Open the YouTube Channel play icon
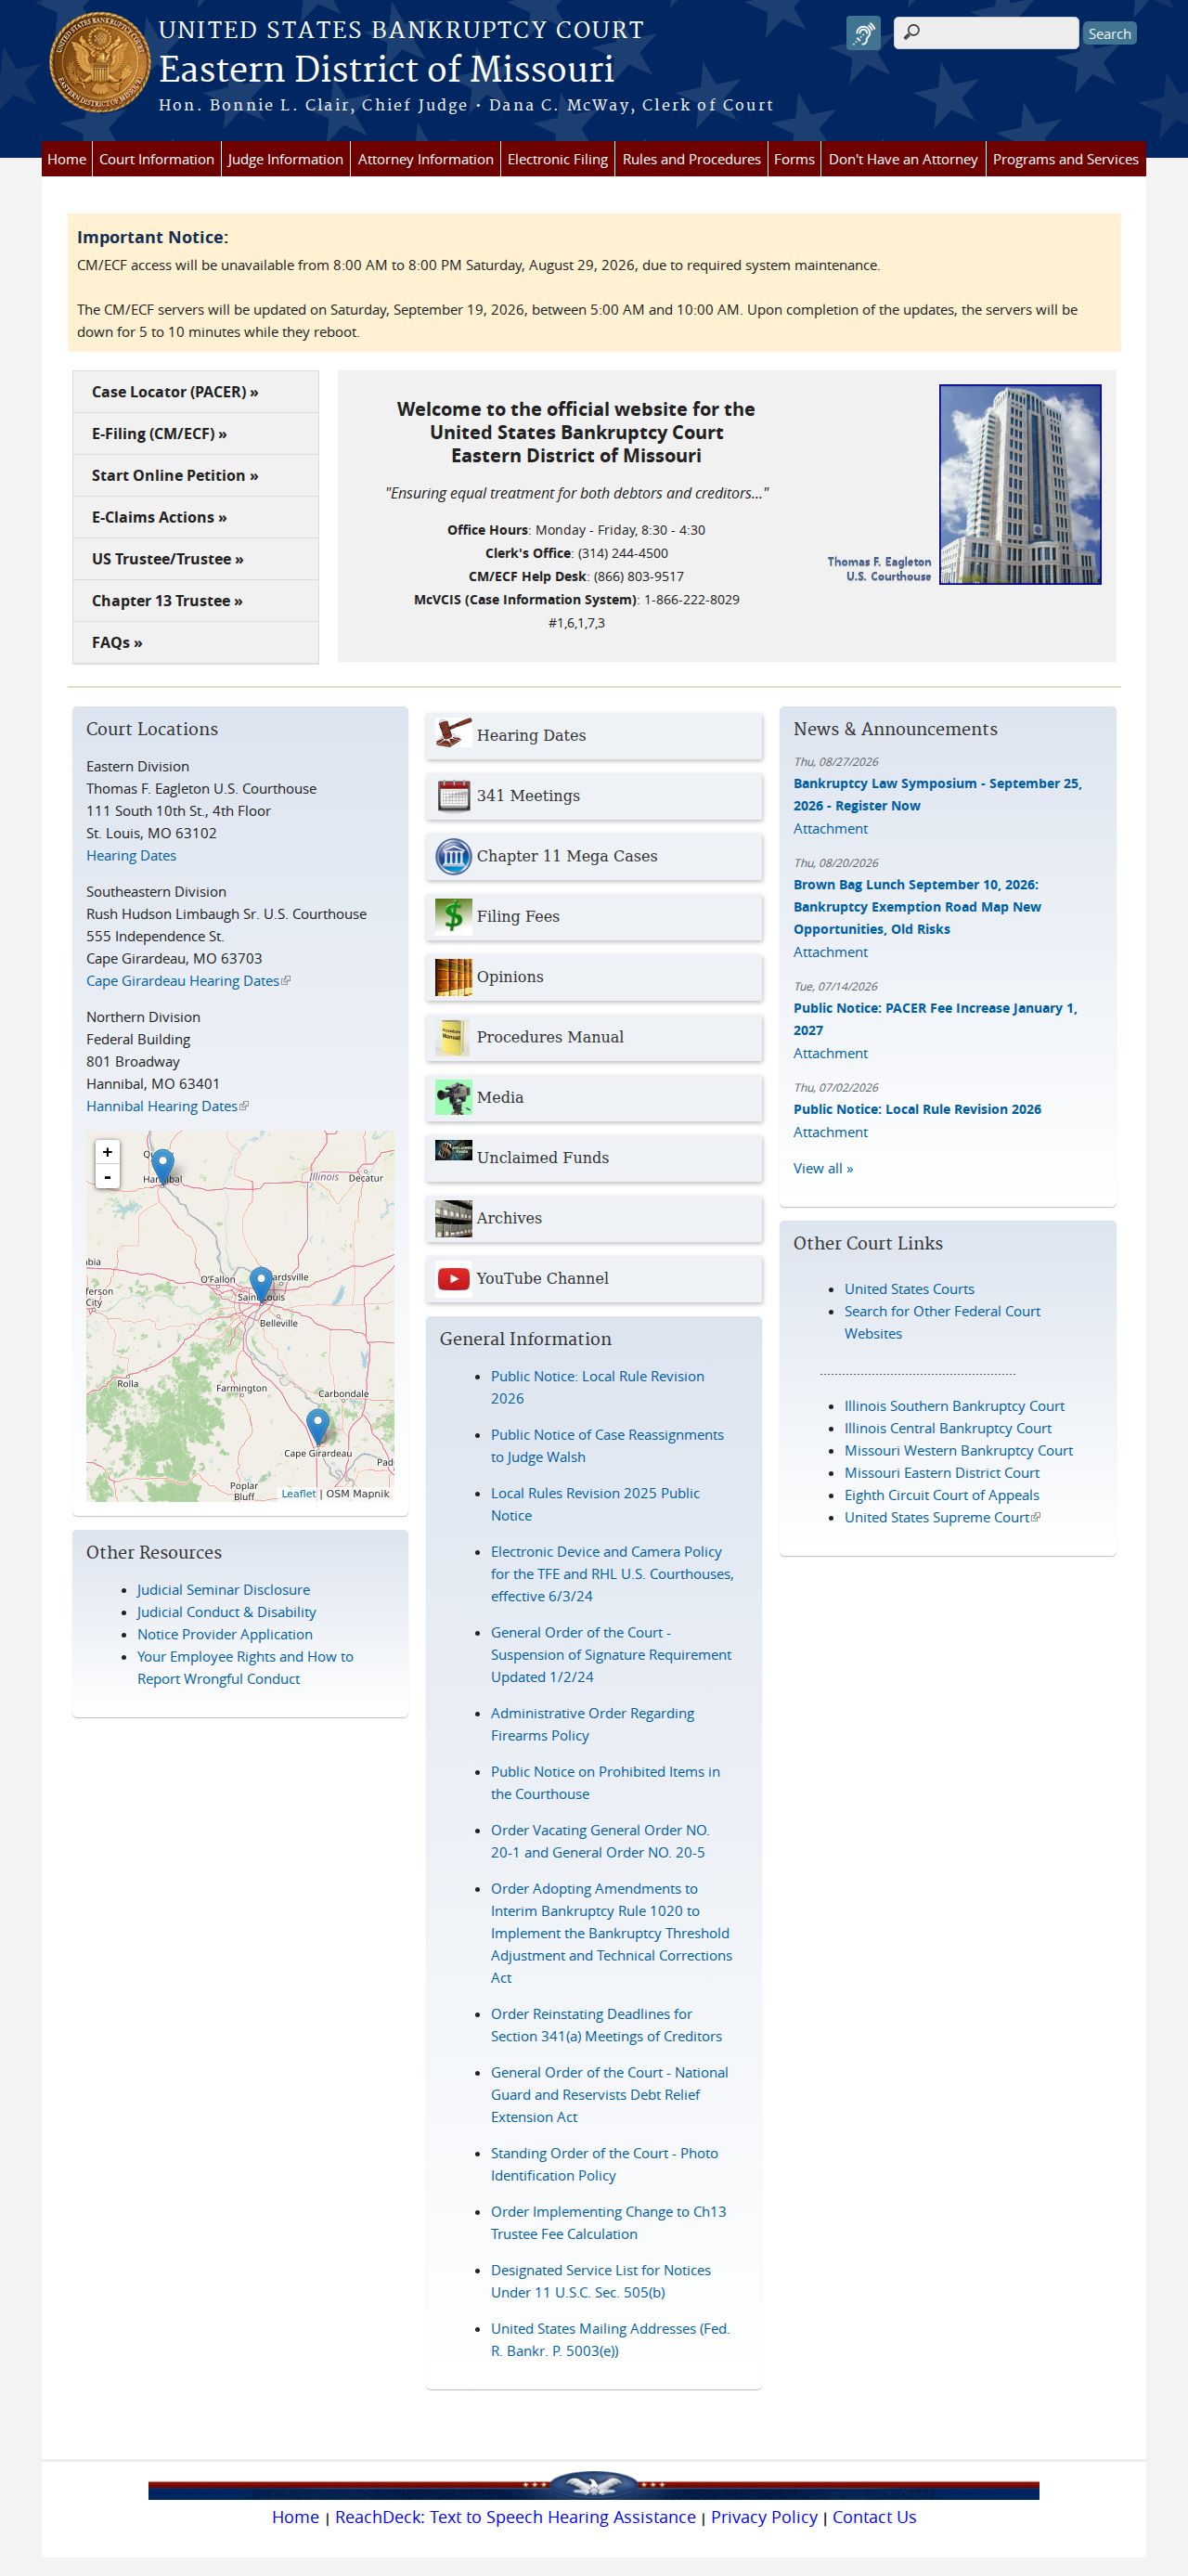Screen dimensions: 1188x2576 coord(453,1278)
